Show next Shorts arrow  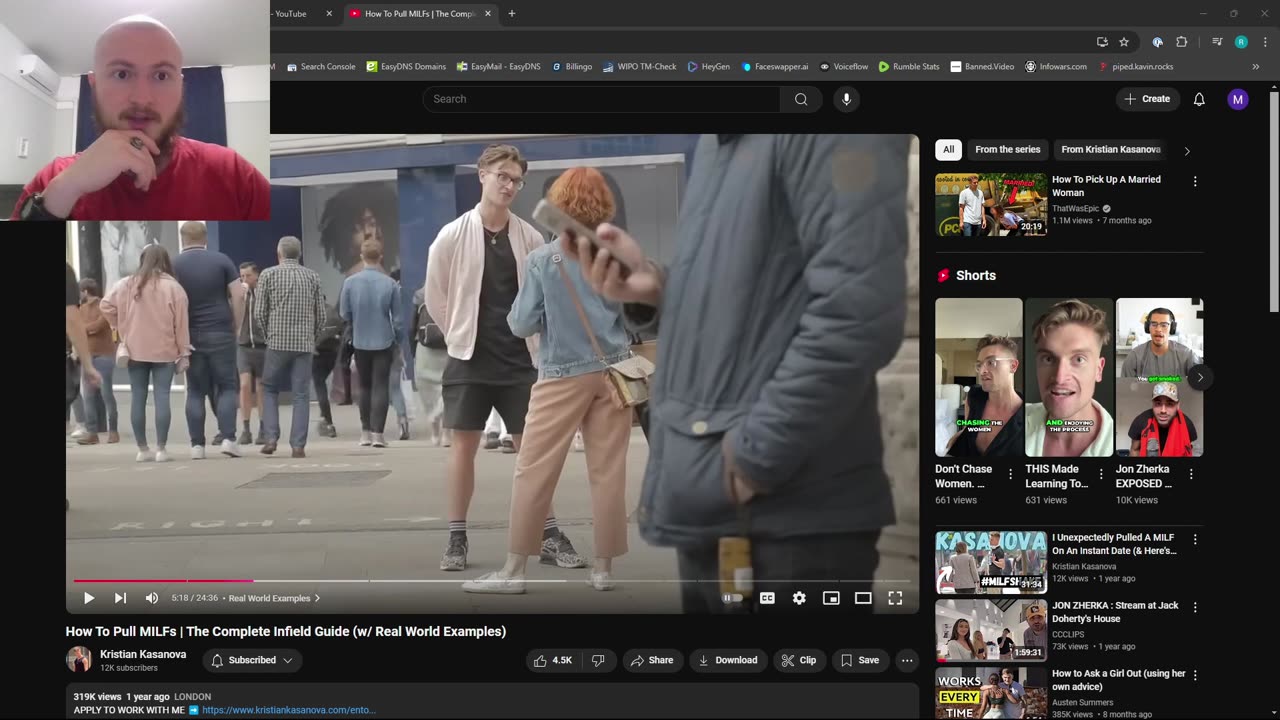1200,377
